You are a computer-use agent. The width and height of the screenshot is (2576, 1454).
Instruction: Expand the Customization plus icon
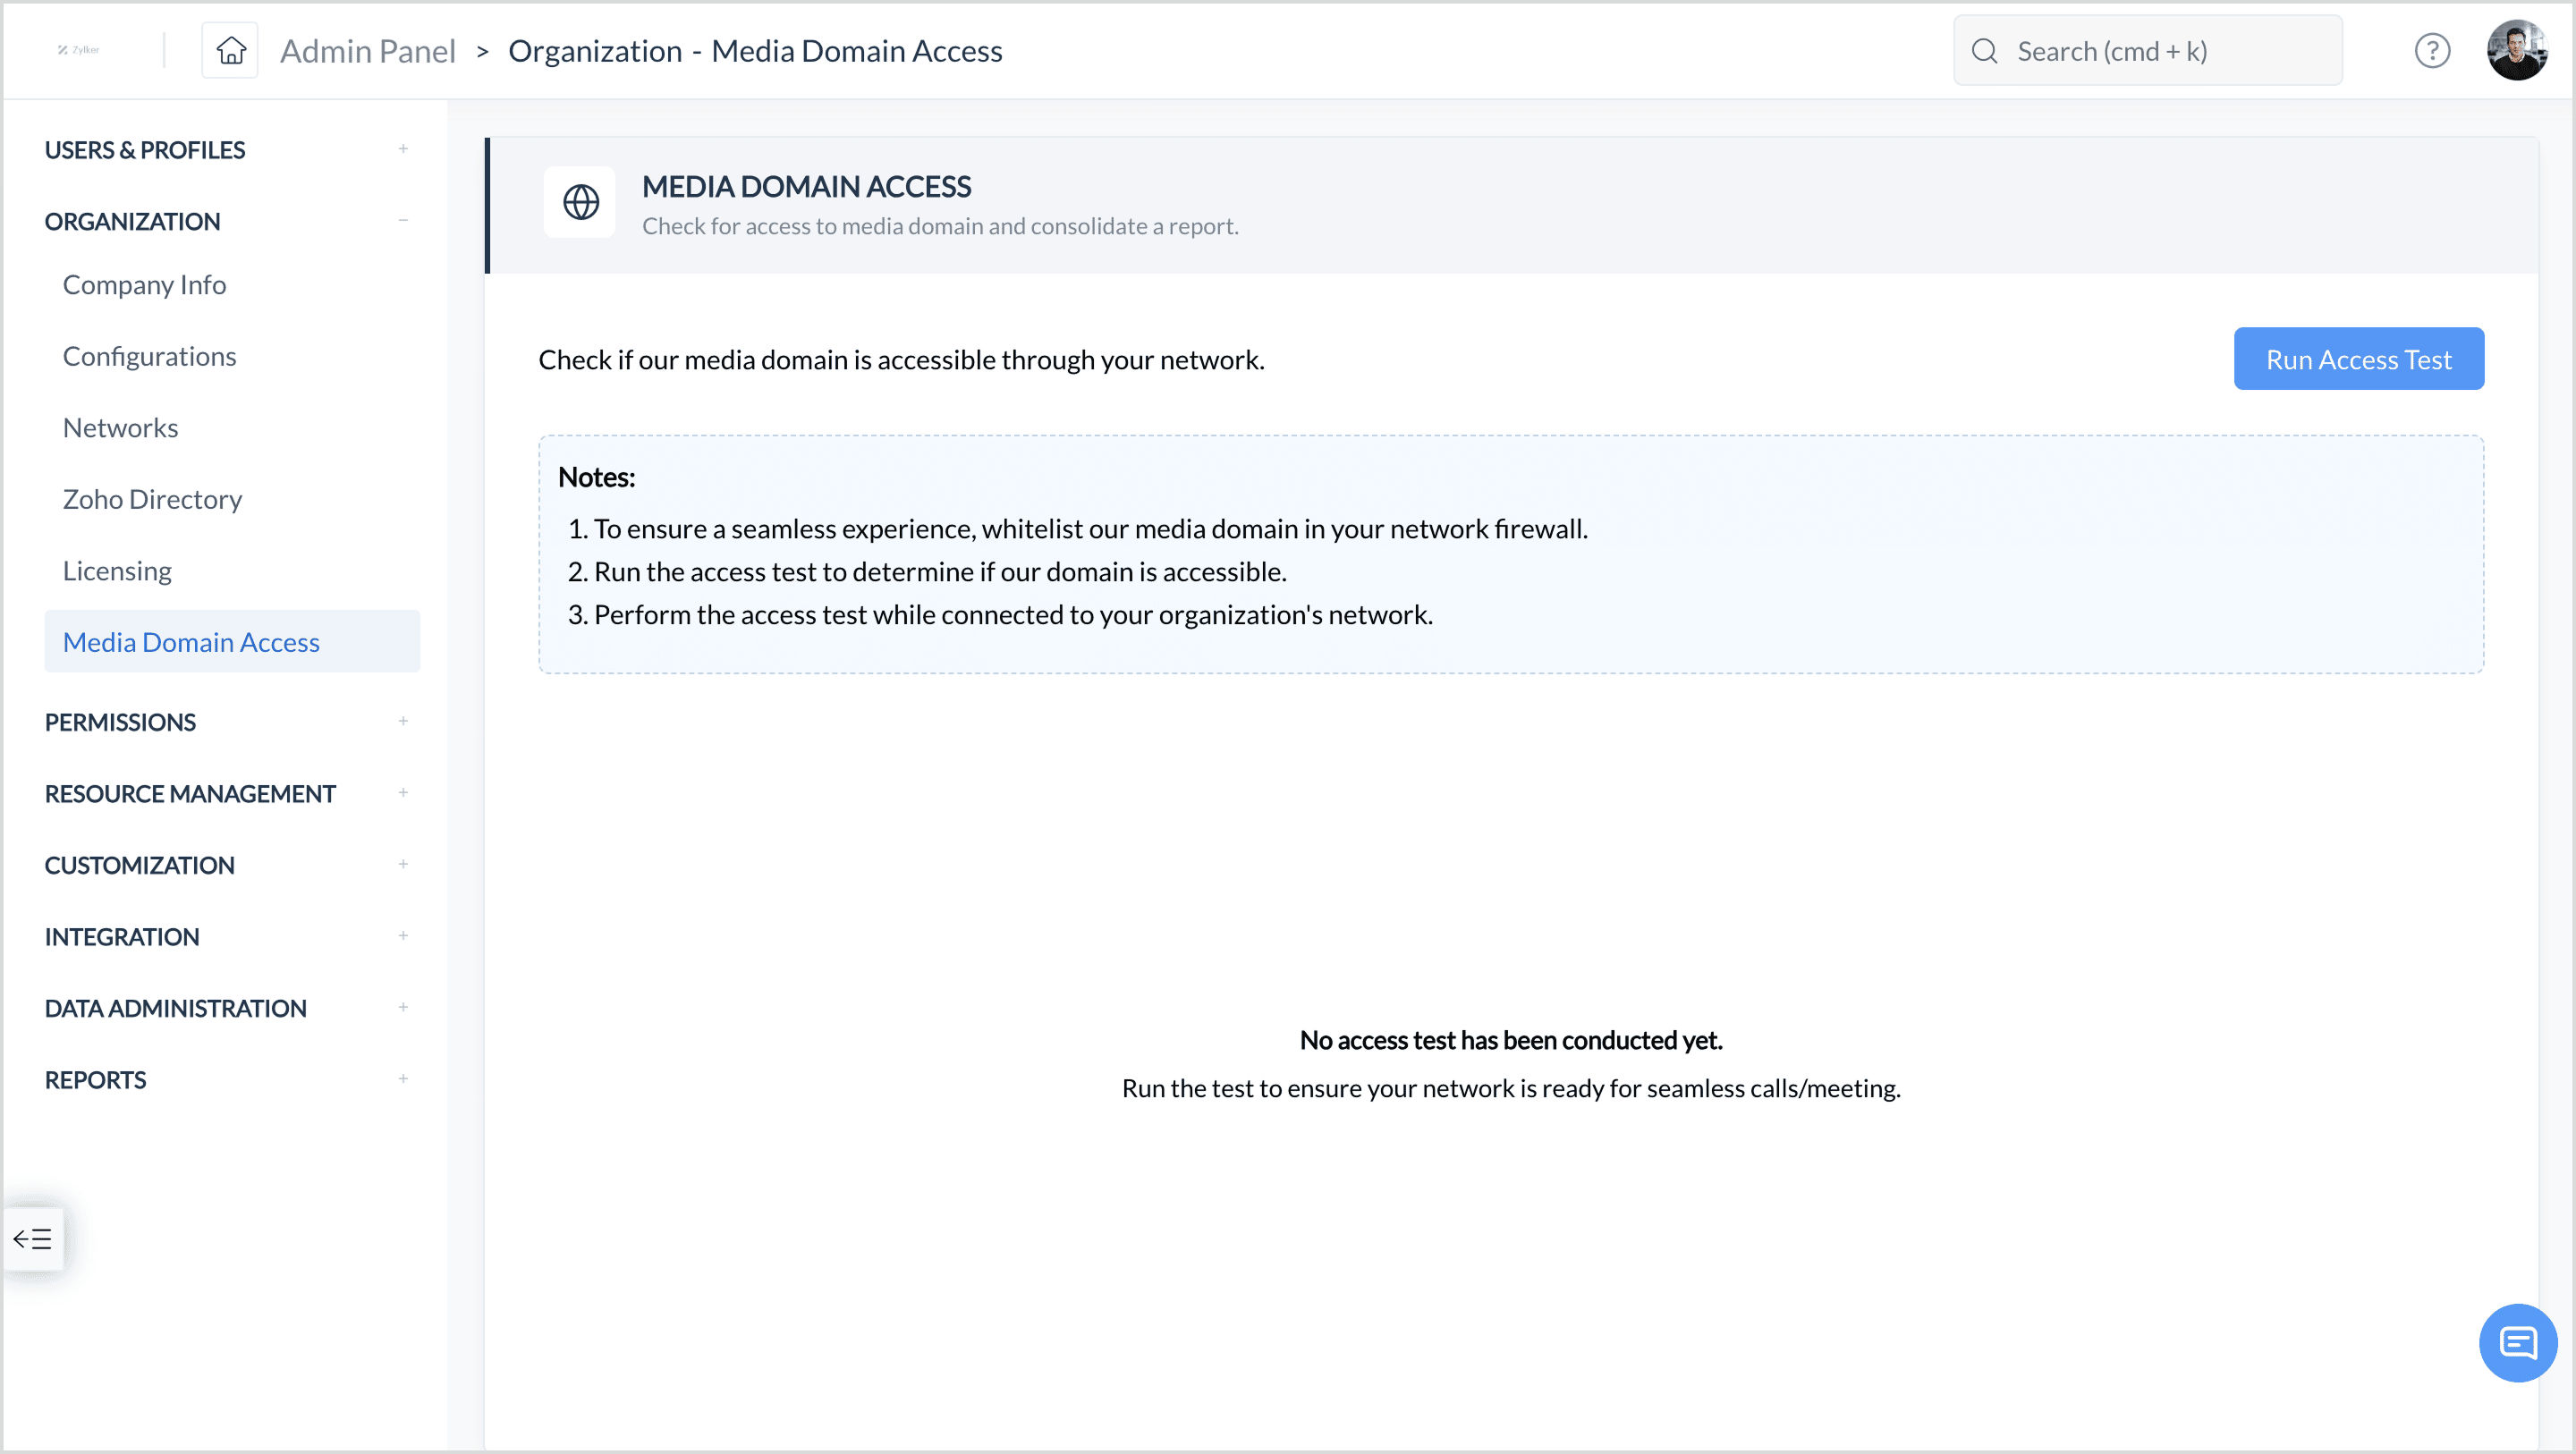[x=403, y=864]
